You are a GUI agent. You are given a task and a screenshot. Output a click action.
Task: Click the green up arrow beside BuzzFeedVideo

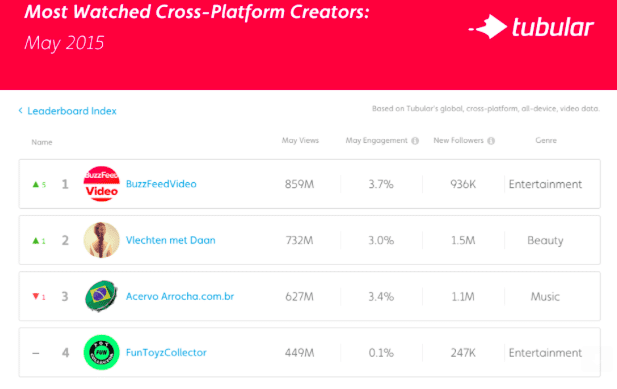click(35, 184)
